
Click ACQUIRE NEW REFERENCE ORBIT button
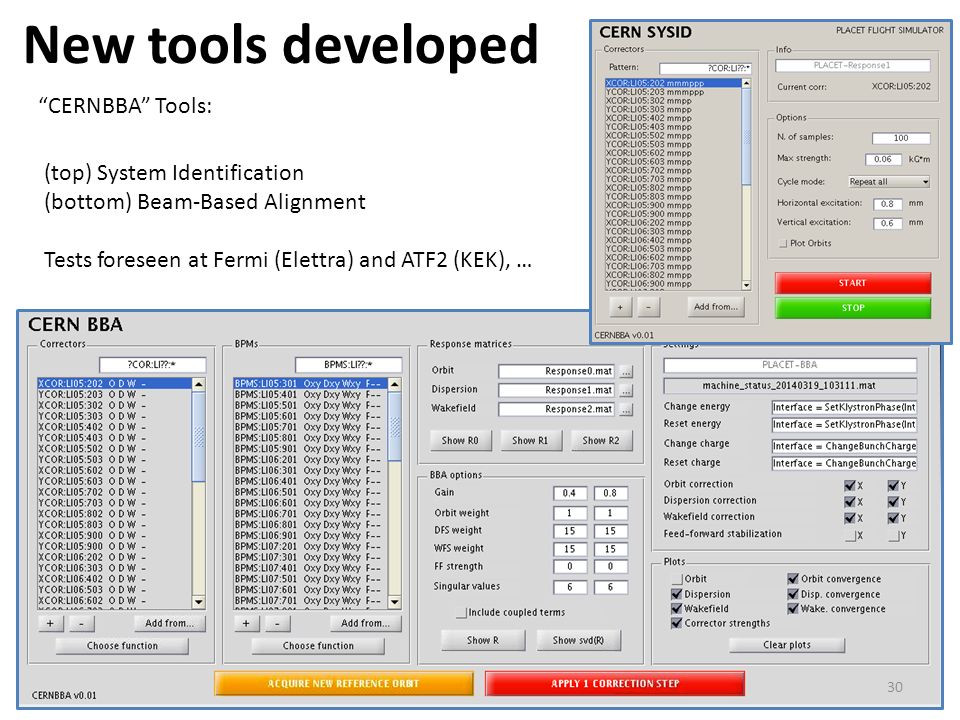[x=343, y=683]
